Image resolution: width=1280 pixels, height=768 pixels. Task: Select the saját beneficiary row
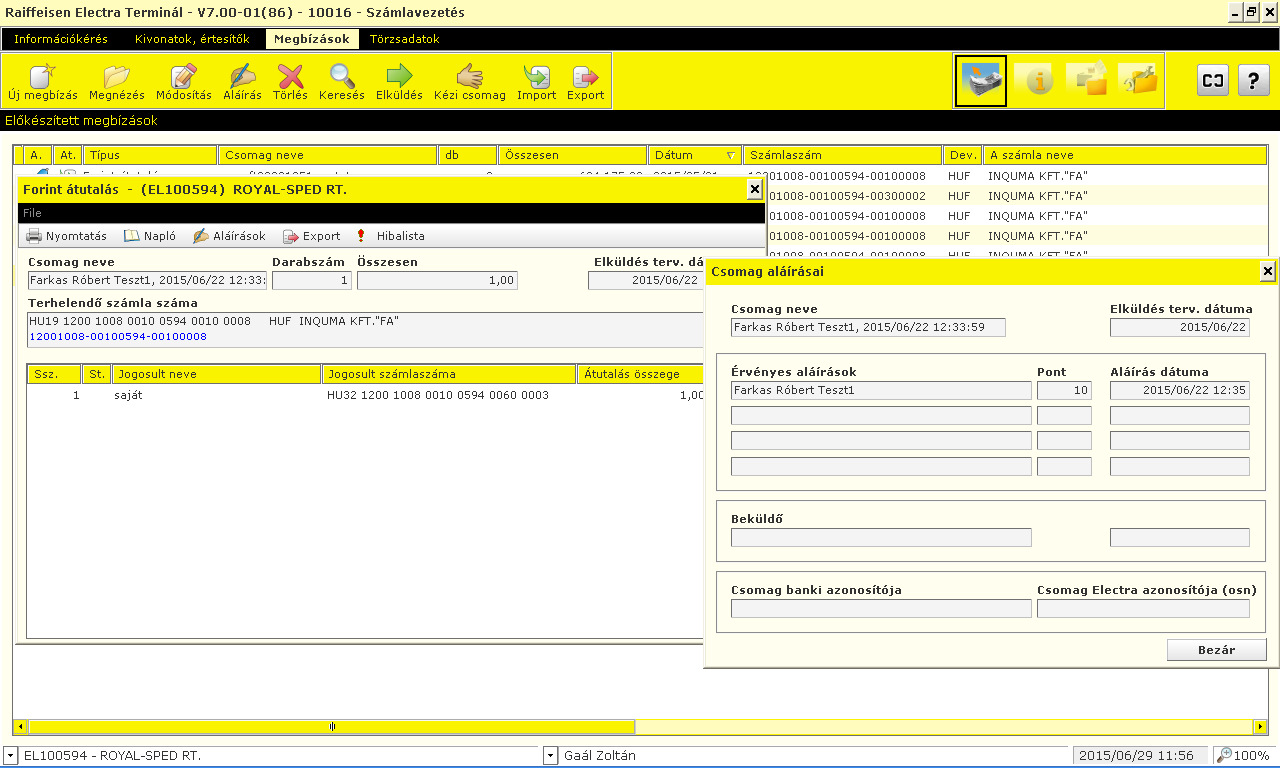366,395
